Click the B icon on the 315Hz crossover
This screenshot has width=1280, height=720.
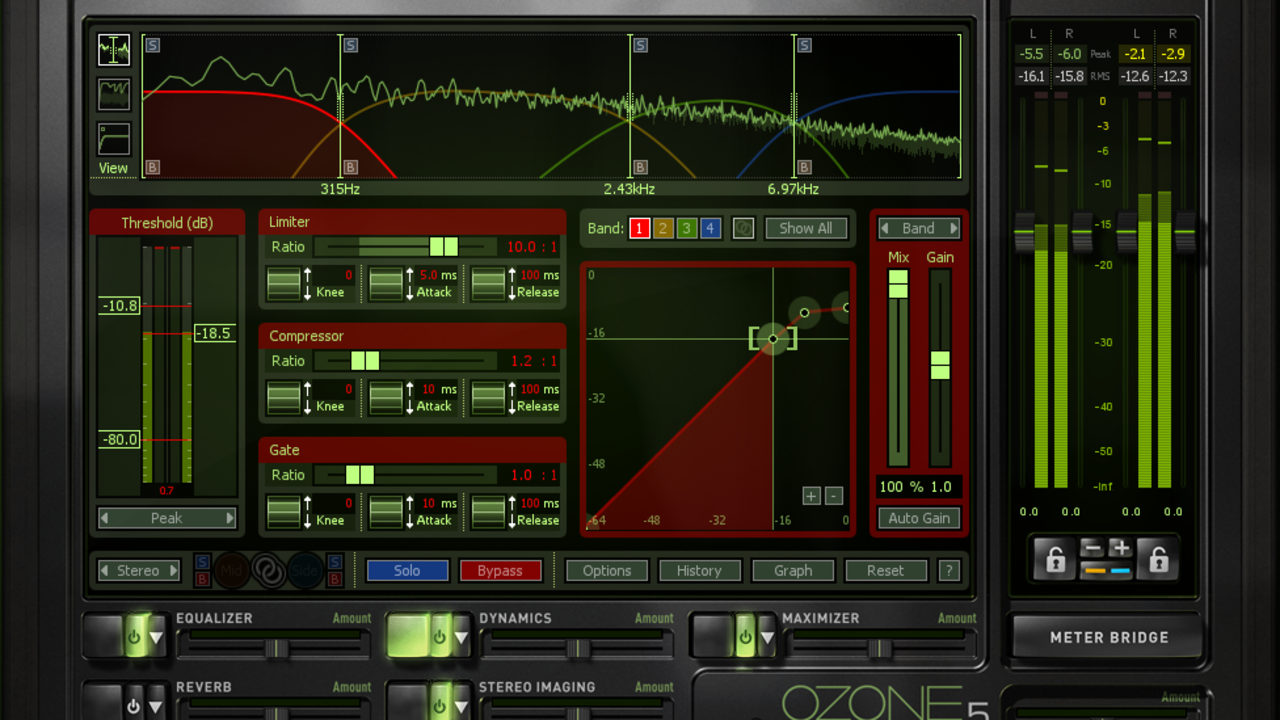pos(350,167)
